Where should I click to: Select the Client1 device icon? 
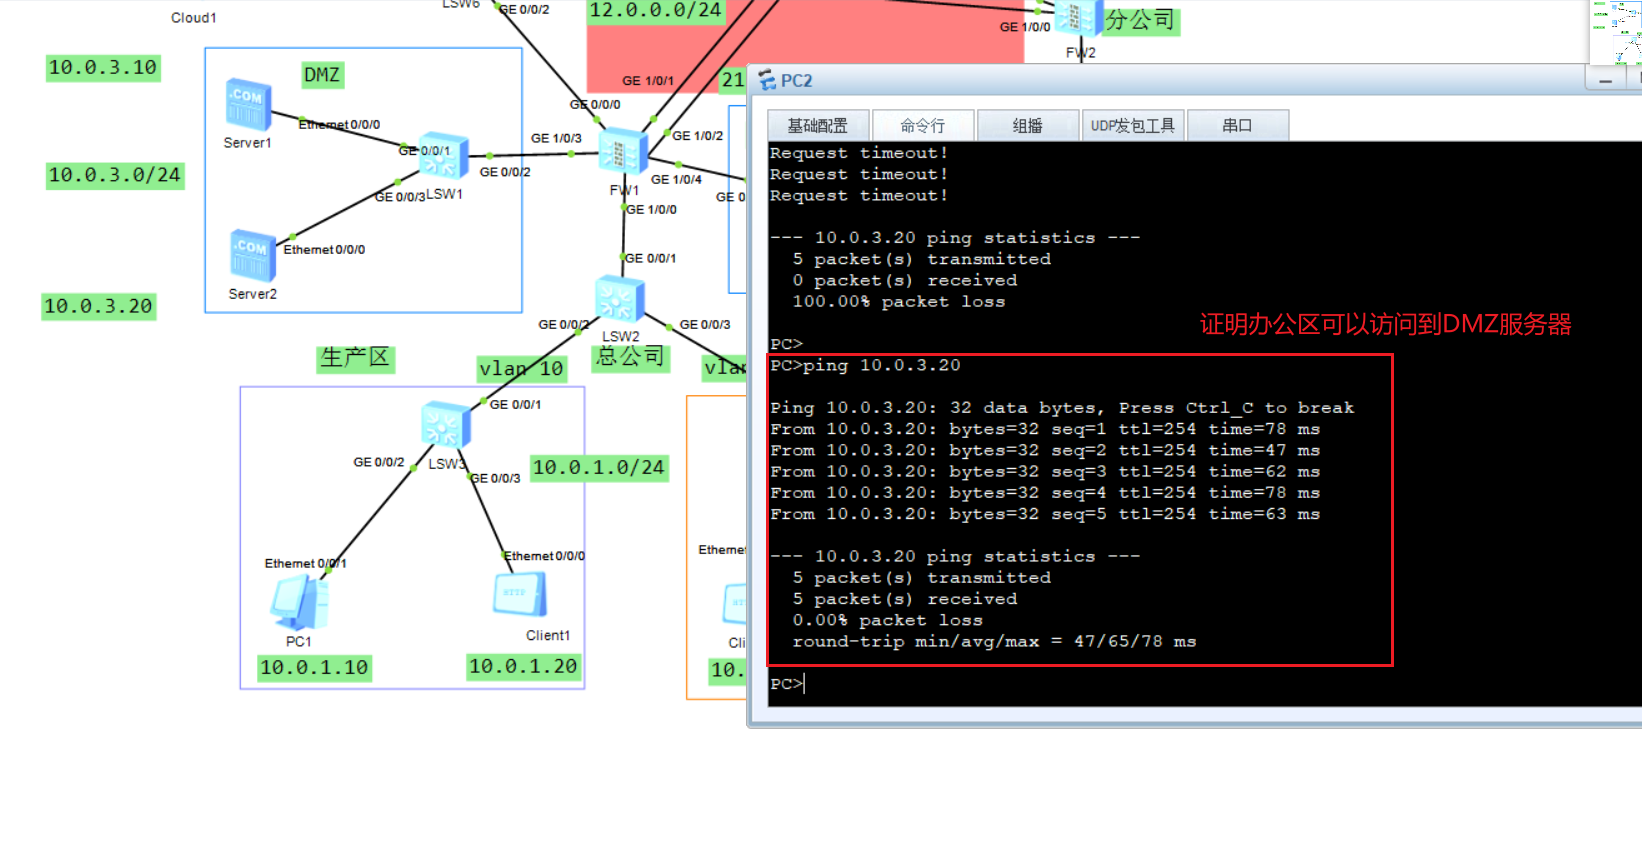click(x=520, y=595)
